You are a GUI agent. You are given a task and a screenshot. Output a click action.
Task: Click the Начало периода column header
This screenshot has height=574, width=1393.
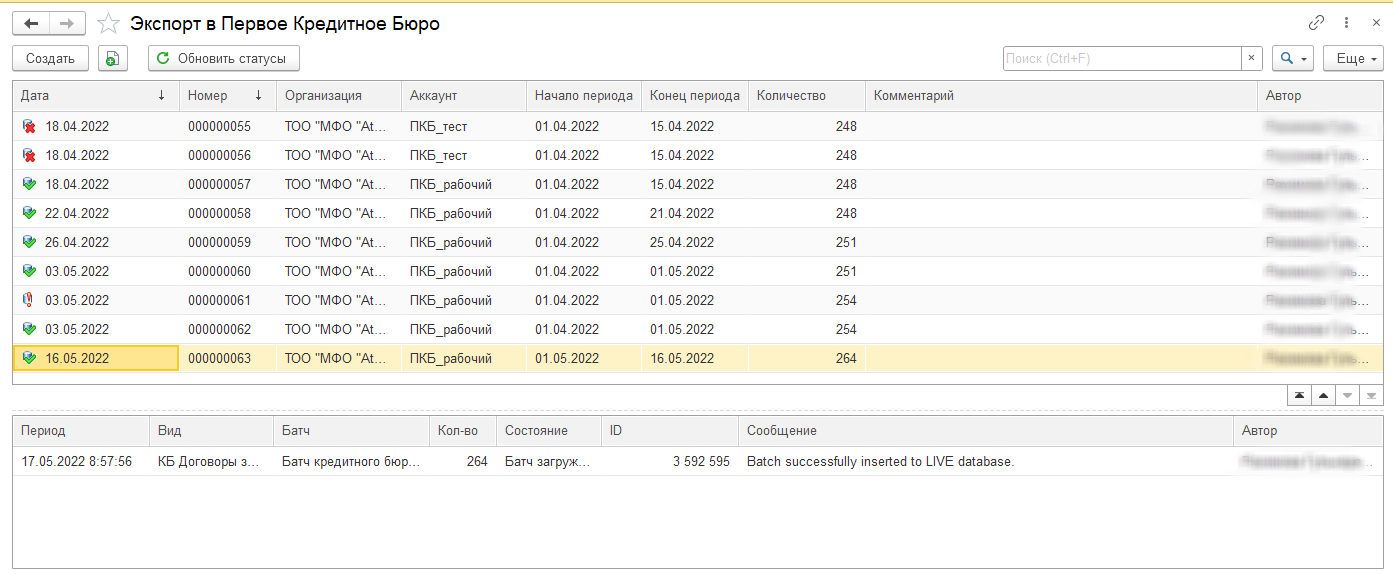click(x=584, y=96)
